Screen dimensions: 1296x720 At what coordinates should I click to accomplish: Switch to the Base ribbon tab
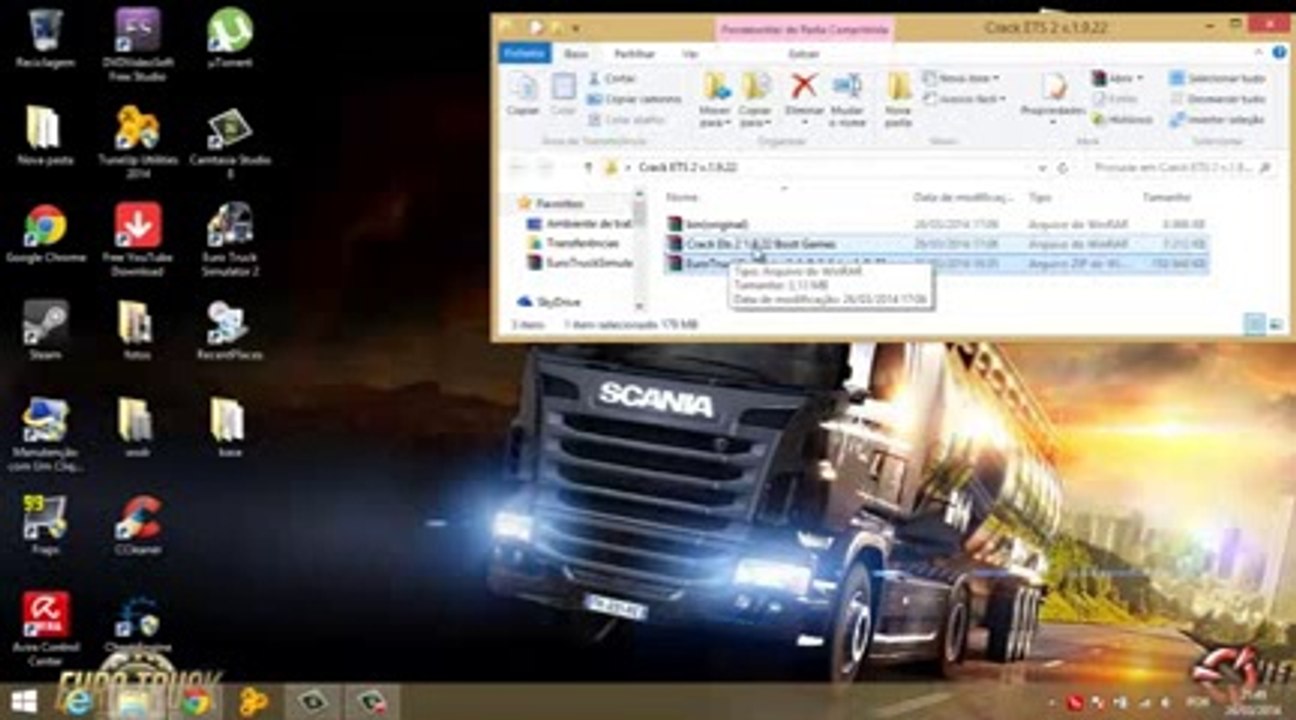(x=576, y=53)
